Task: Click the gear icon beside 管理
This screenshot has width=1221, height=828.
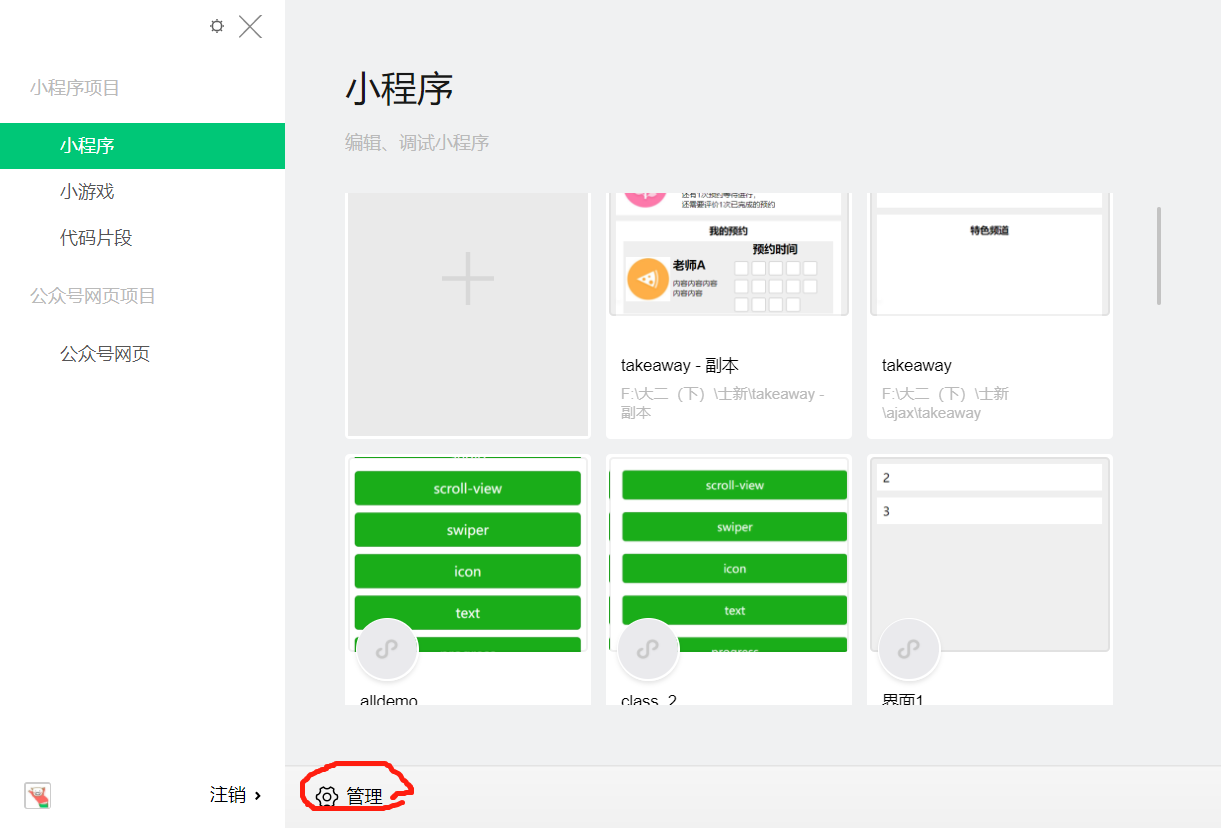Action: point(327,796)
